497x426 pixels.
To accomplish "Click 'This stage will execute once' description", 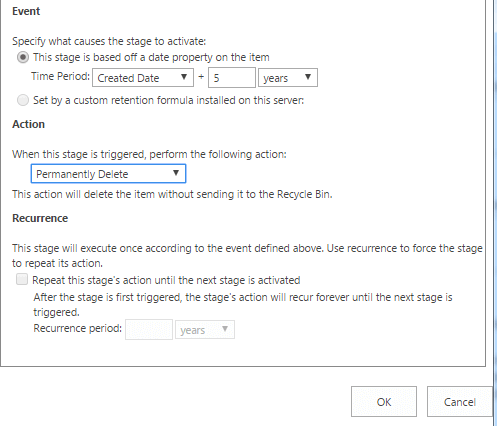I will click(x=247, y=256).
